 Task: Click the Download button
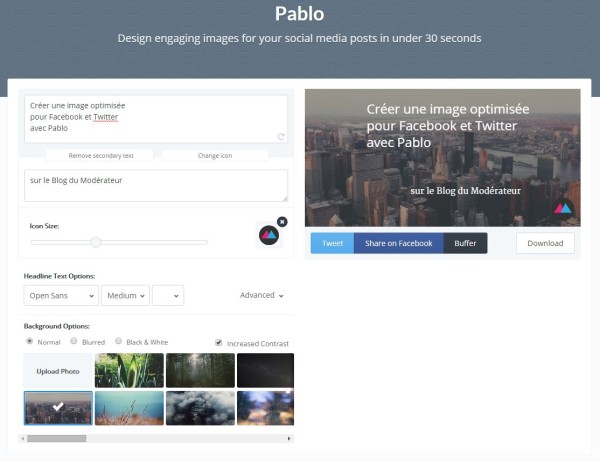(x=545, y=243)
